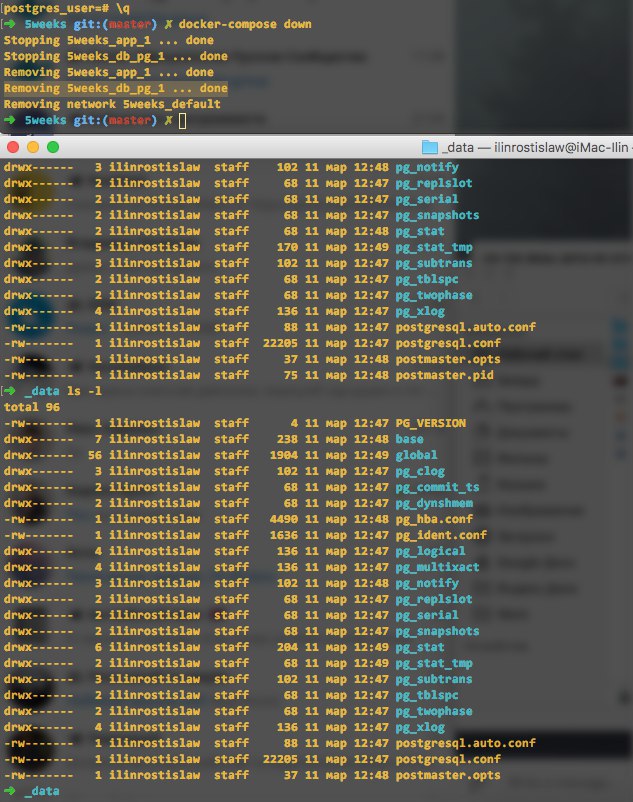Viewport: 633px width, 802px height.
Task: Click the permissions string of the PG_VERSION row
Action: (38, 424)
